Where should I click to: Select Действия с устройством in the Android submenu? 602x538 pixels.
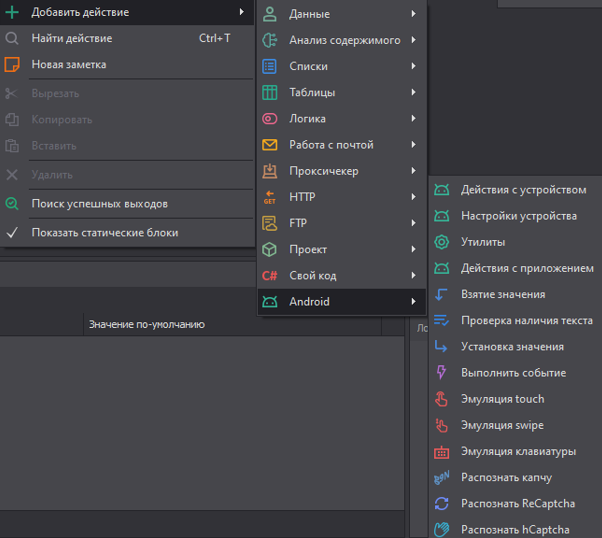tap(515, 190)
